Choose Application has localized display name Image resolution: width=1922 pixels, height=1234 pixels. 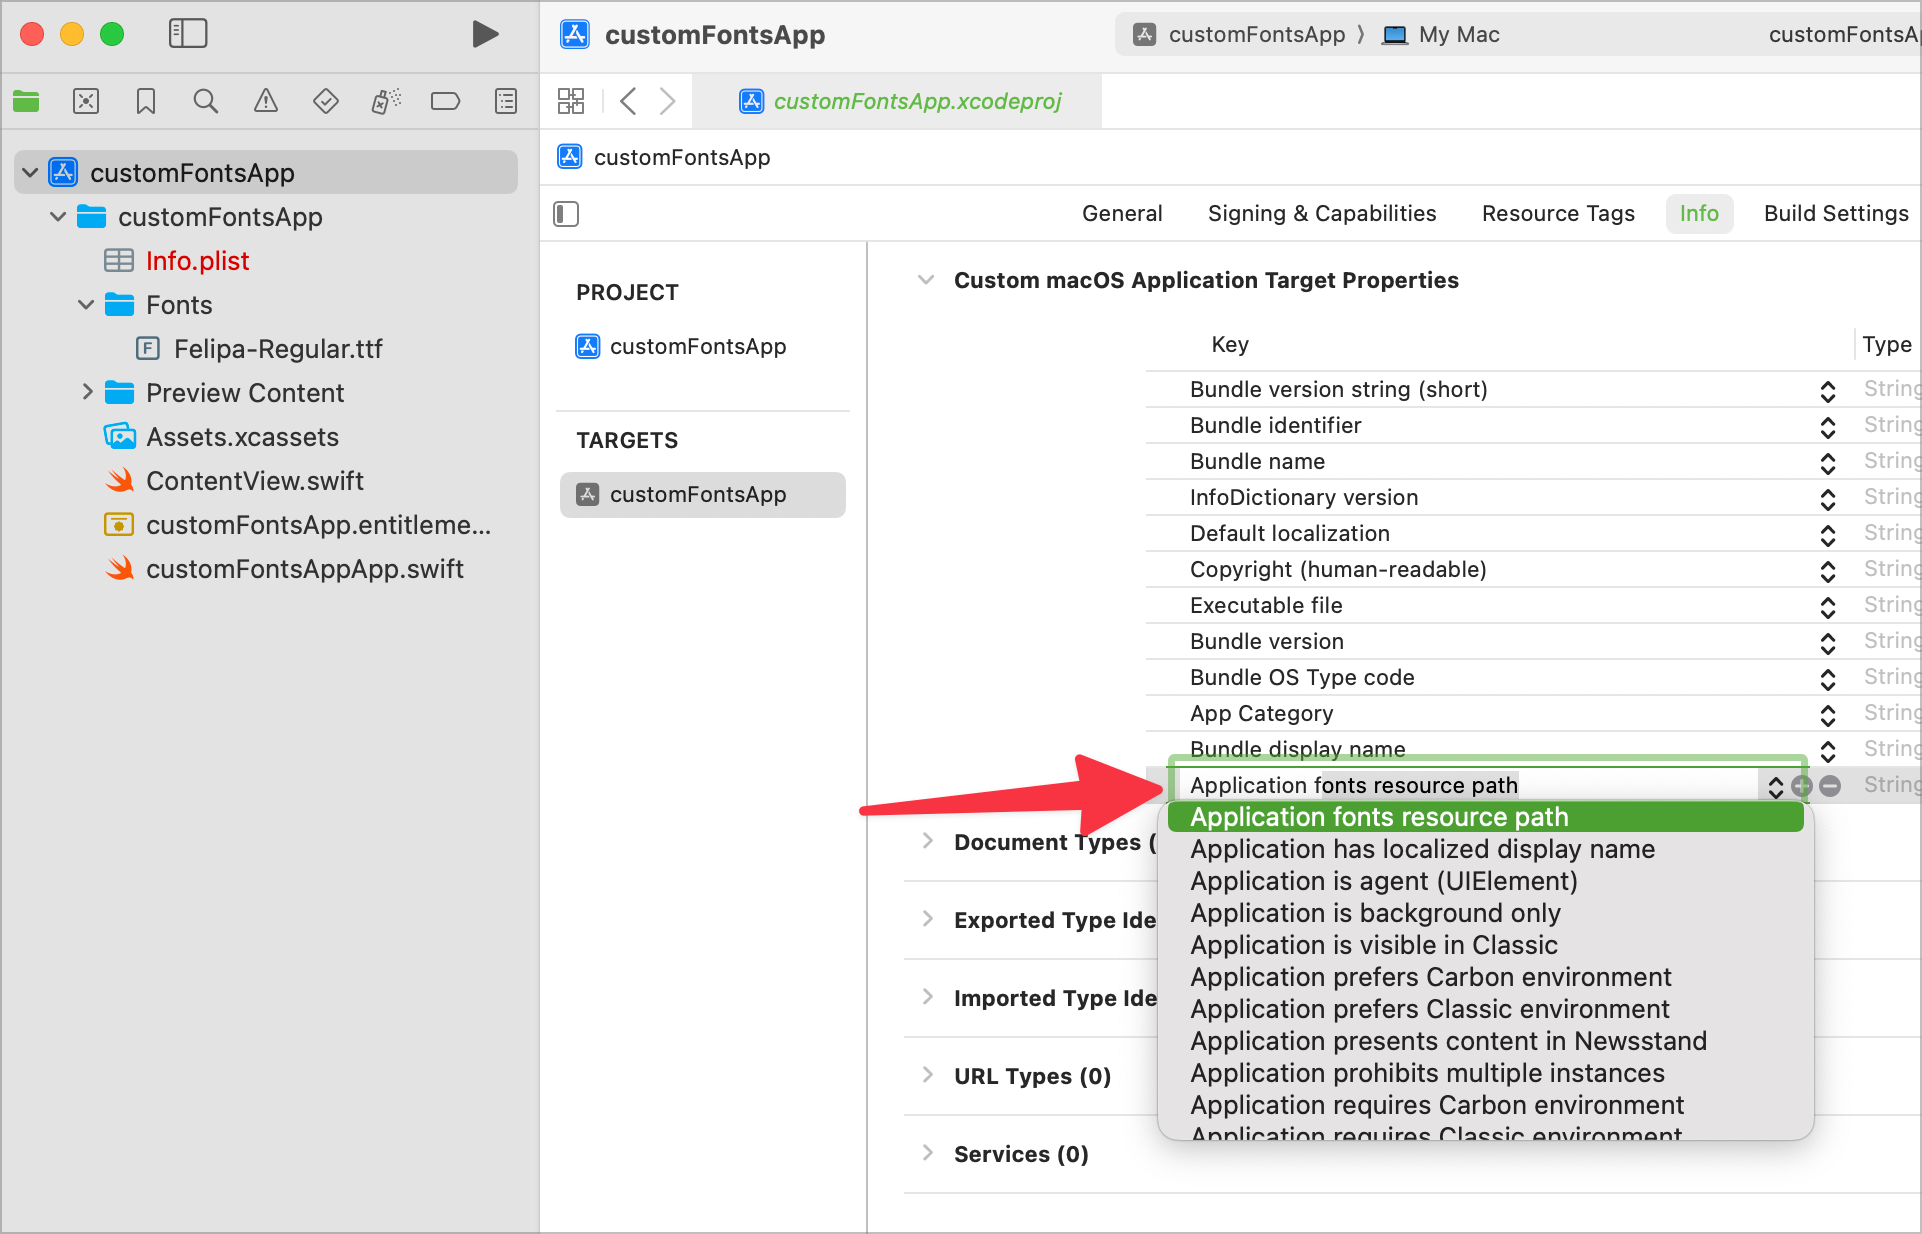click(1485, 849)
